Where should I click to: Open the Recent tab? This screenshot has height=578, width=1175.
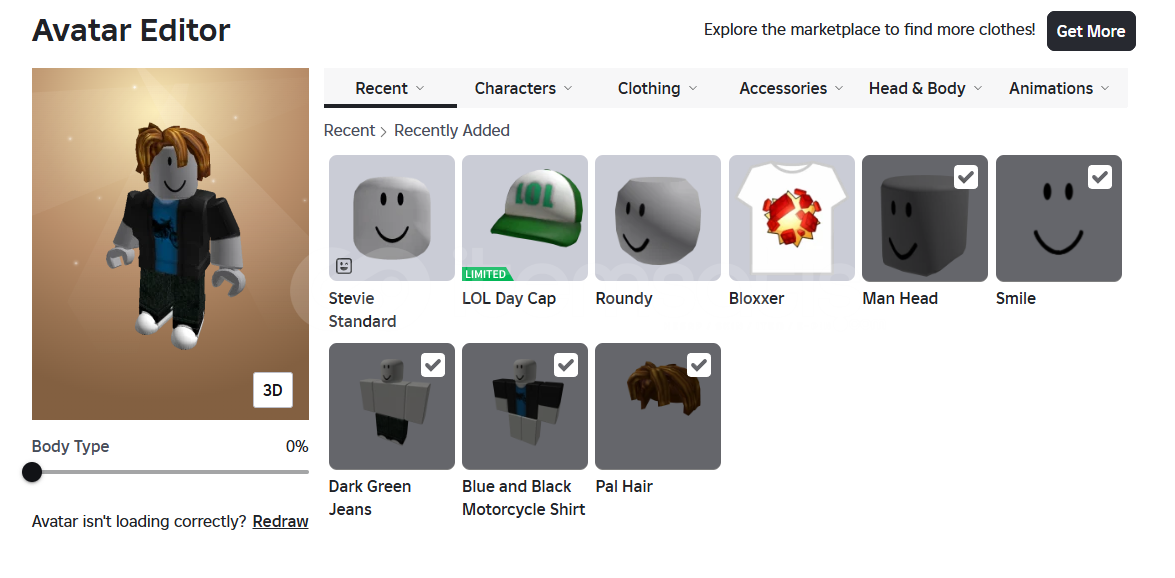coord(390,88)
